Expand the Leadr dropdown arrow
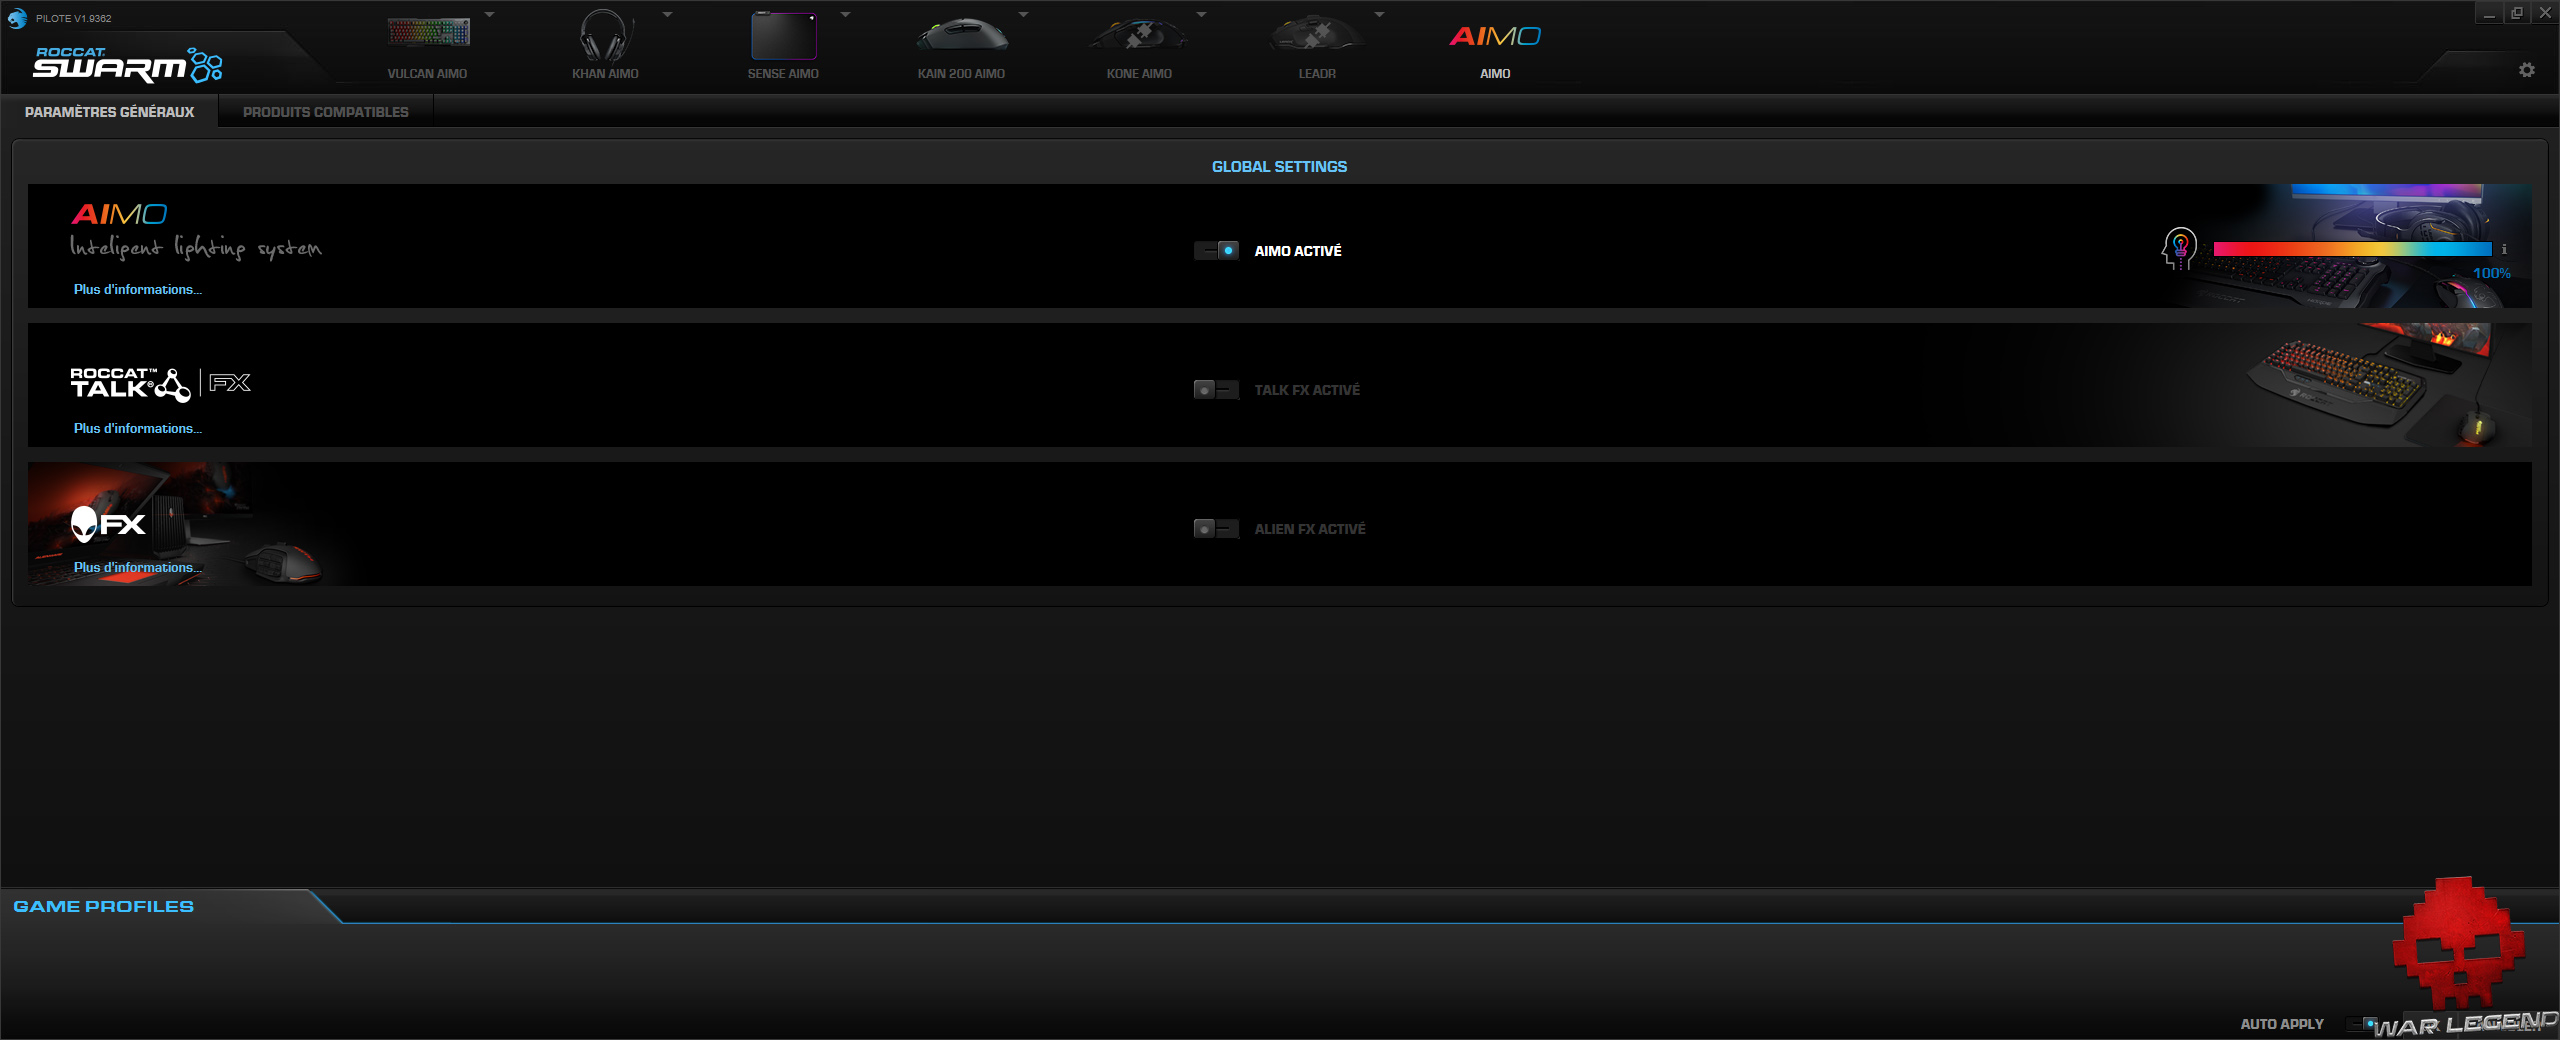Image resolution: width=2560 pixels, height=1040 pixels. (x=1380, y=15)
